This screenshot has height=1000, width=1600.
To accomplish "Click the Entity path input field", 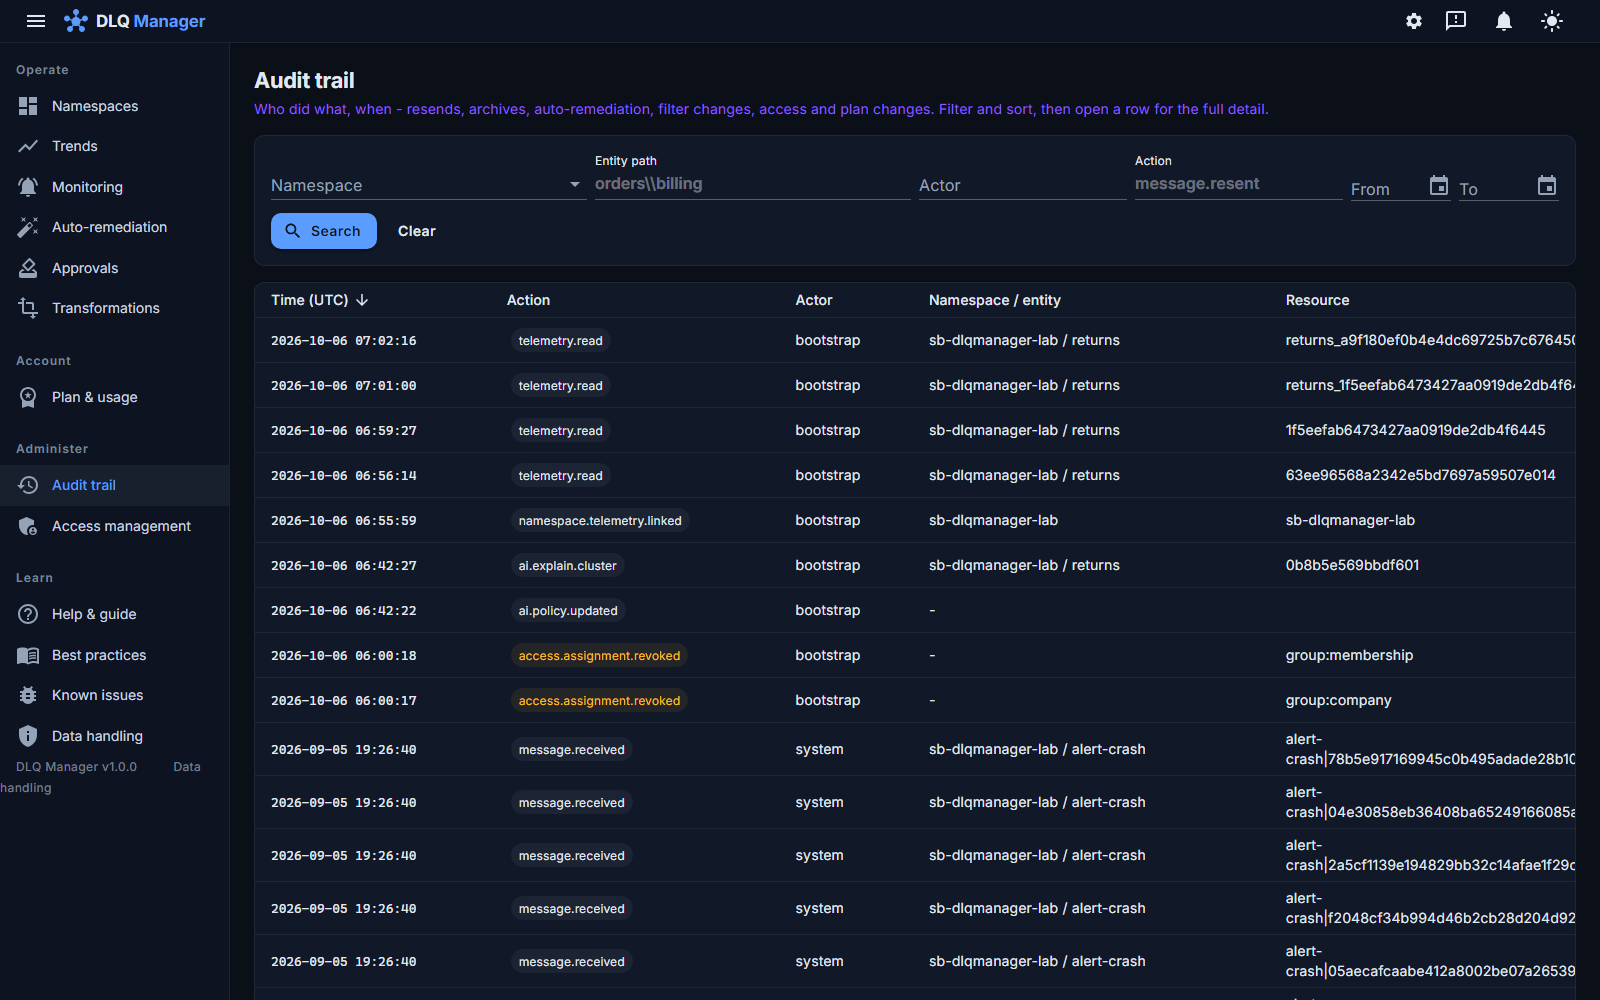I will tap(753, 184).
